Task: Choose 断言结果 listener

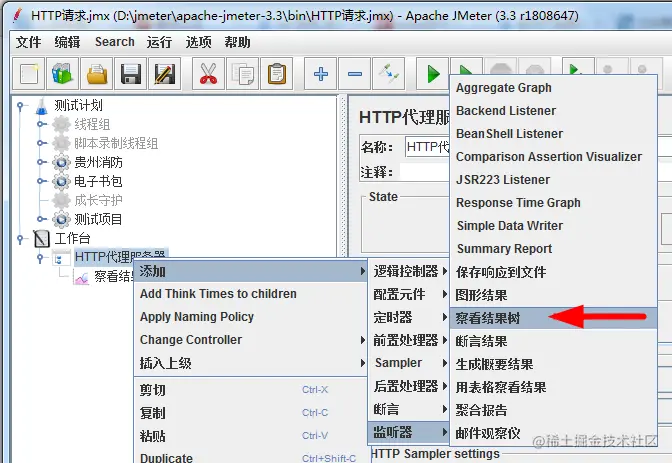Action: (553, 341)
